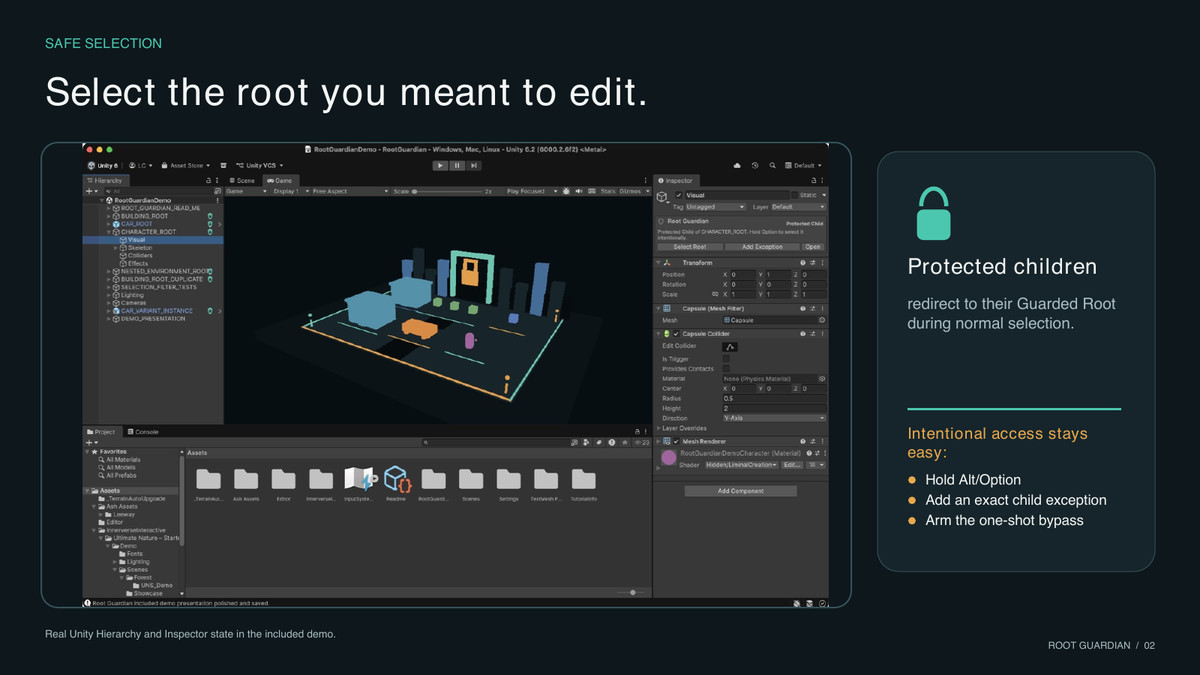
Task: Open the undo history clock icon
Action: pyautogui.click(x=756, y=165)
